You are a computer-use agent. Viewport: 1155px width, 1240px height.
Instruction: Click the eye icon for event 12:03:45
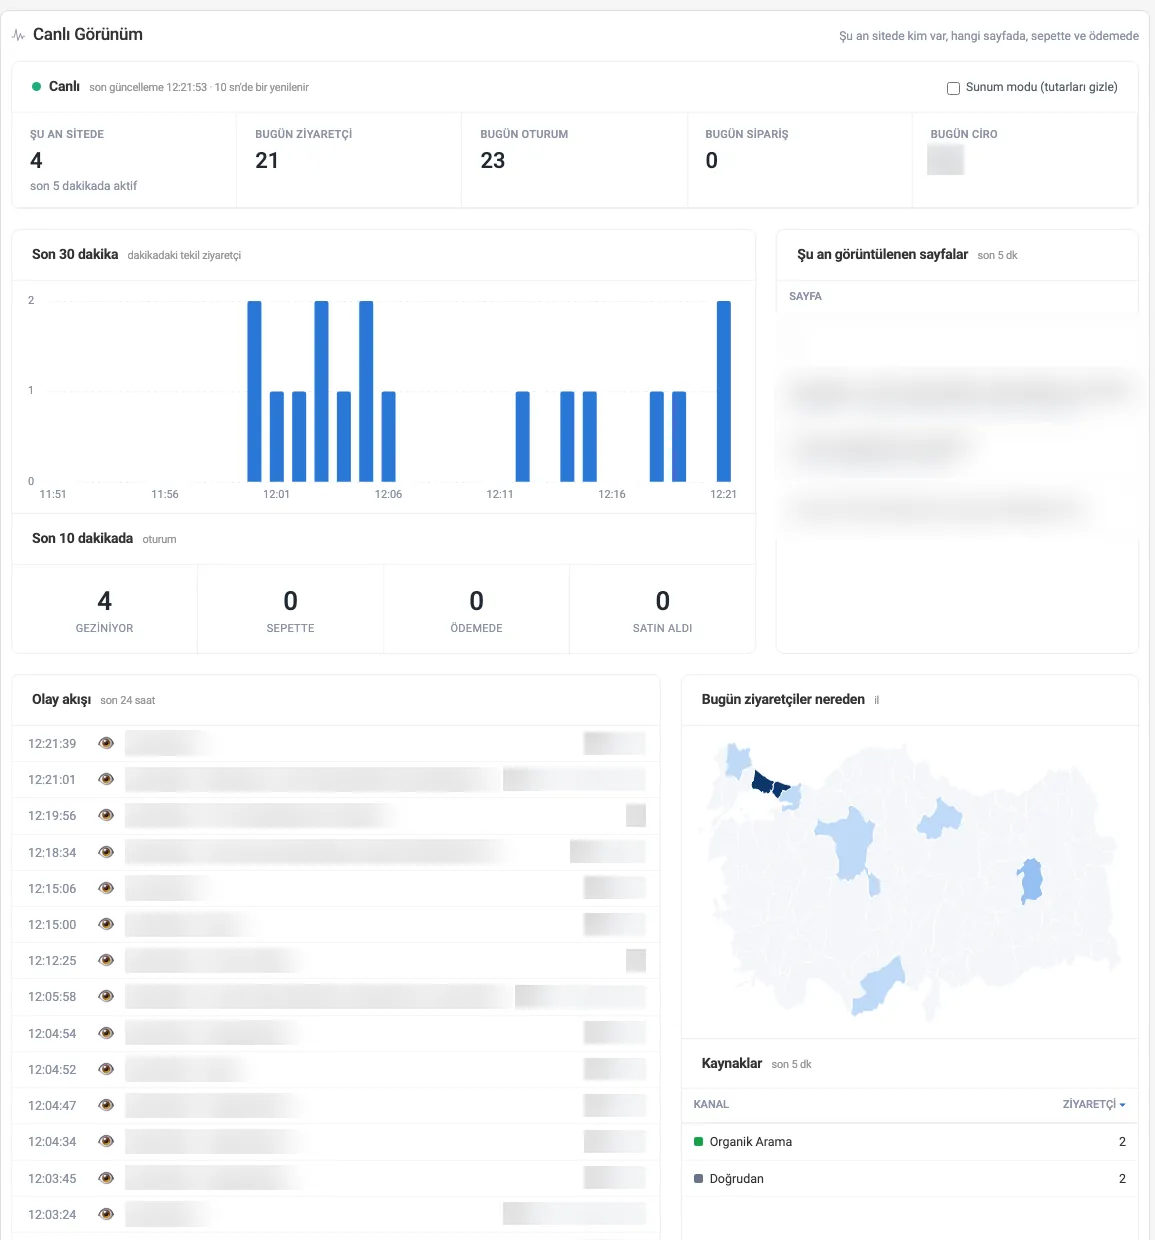[x=106, y=1178]
